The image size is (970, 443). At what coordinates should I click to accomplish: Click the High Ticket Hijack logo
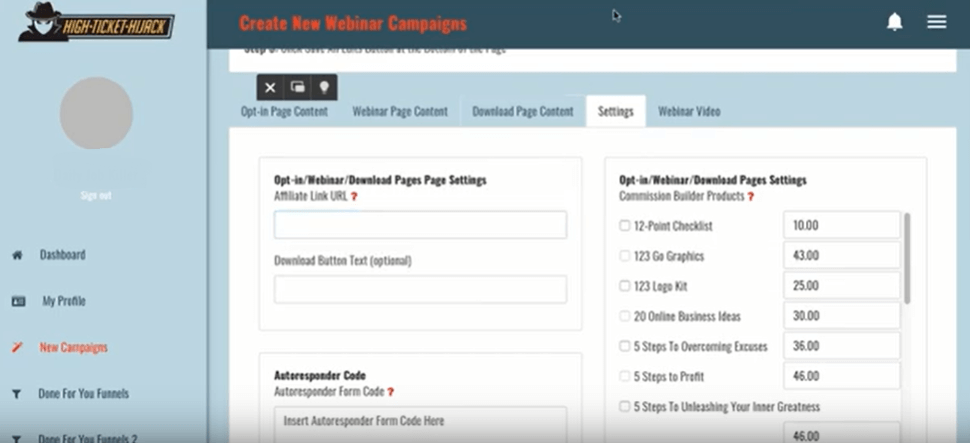[96, 22]
